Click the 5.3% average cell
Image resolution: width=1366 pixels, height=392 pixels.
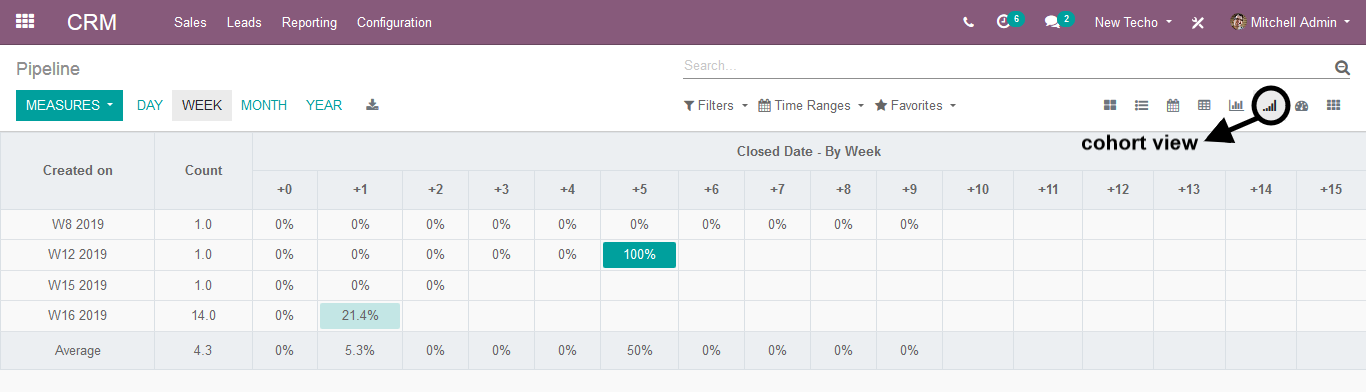point(360,351)
